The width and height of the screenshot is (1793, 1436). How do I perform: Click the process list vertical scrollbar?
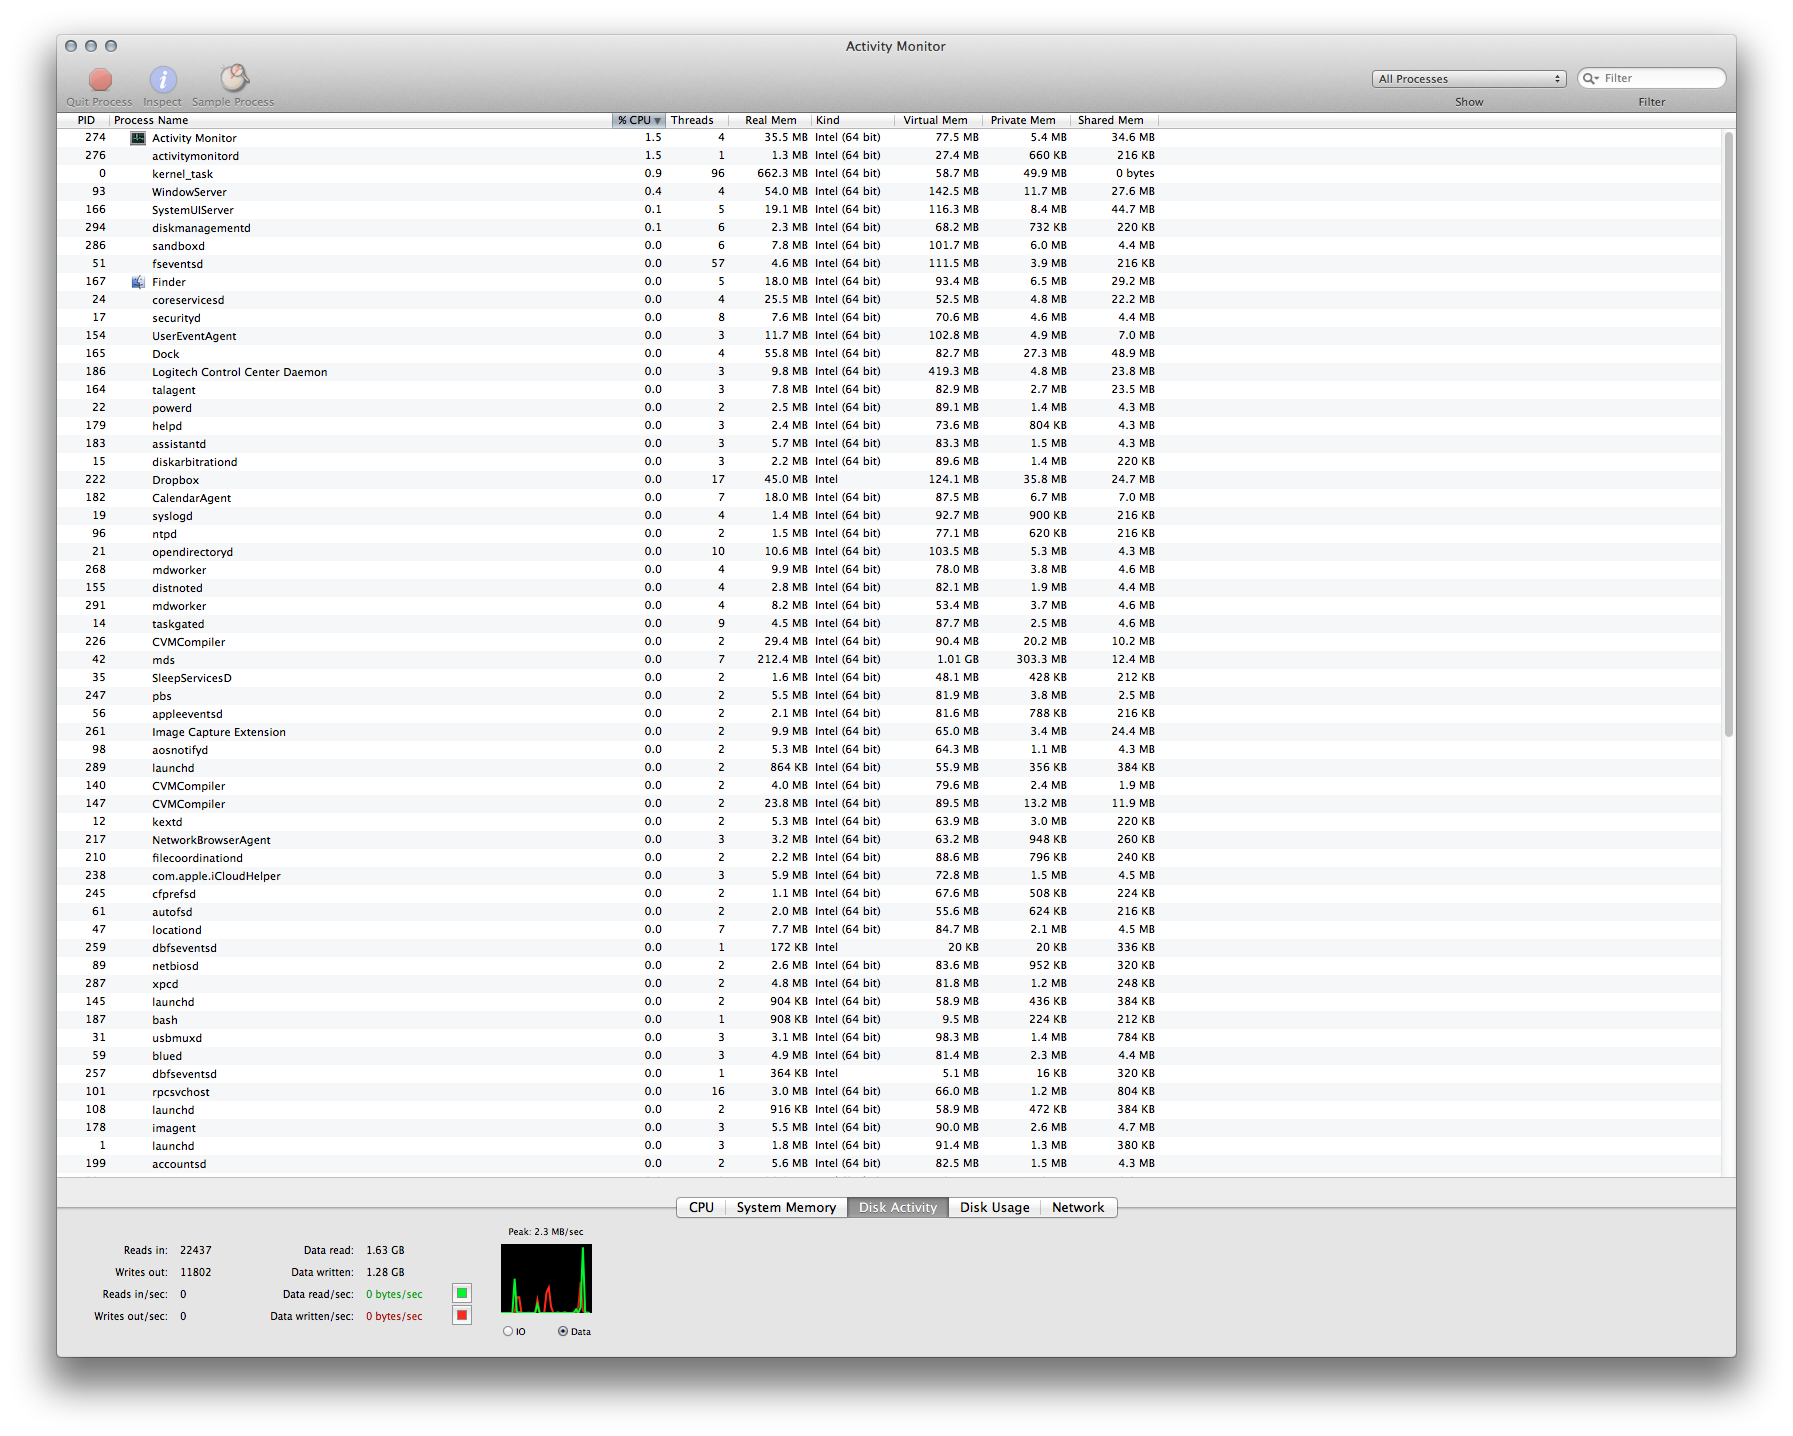click(x=1728, y=435)
